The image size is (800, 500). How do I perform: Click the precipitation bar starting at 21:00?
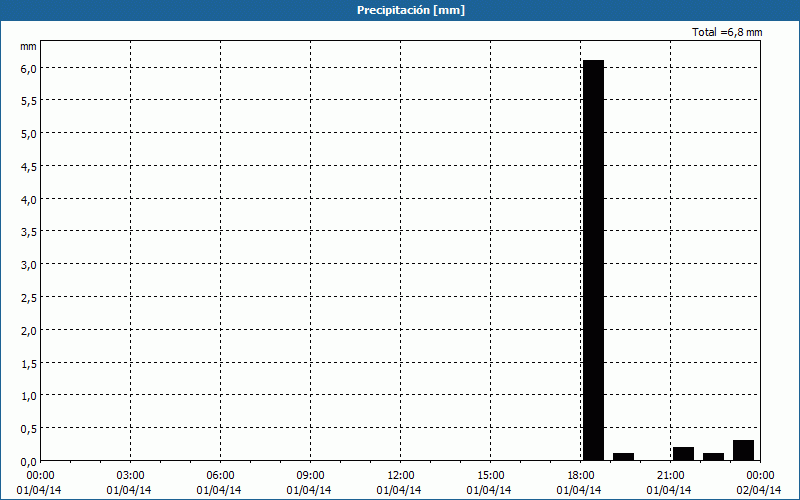point(683,454)
